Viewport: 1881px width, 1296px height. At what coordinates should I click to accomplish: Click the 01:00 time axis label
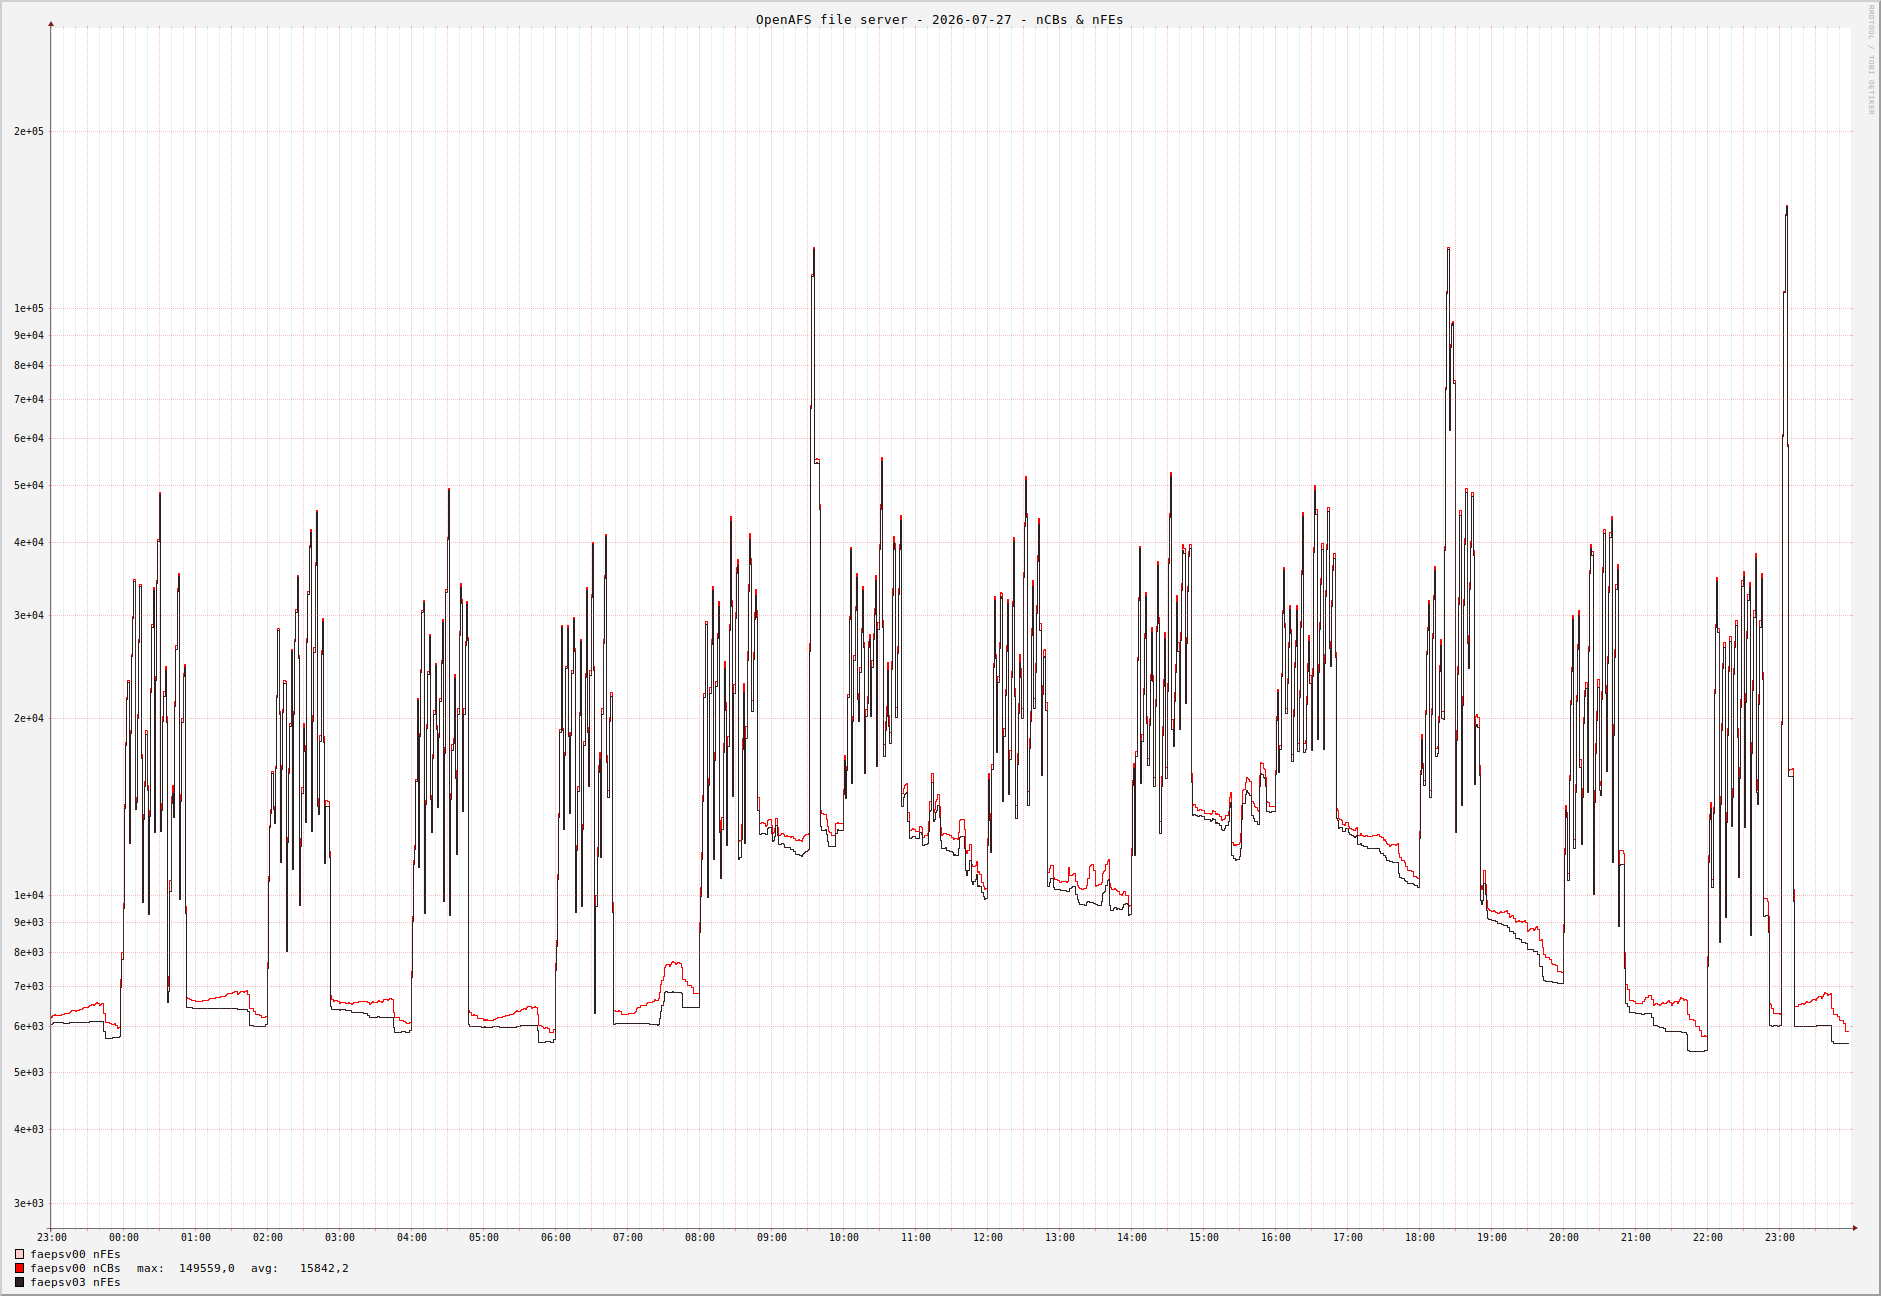196,1238
